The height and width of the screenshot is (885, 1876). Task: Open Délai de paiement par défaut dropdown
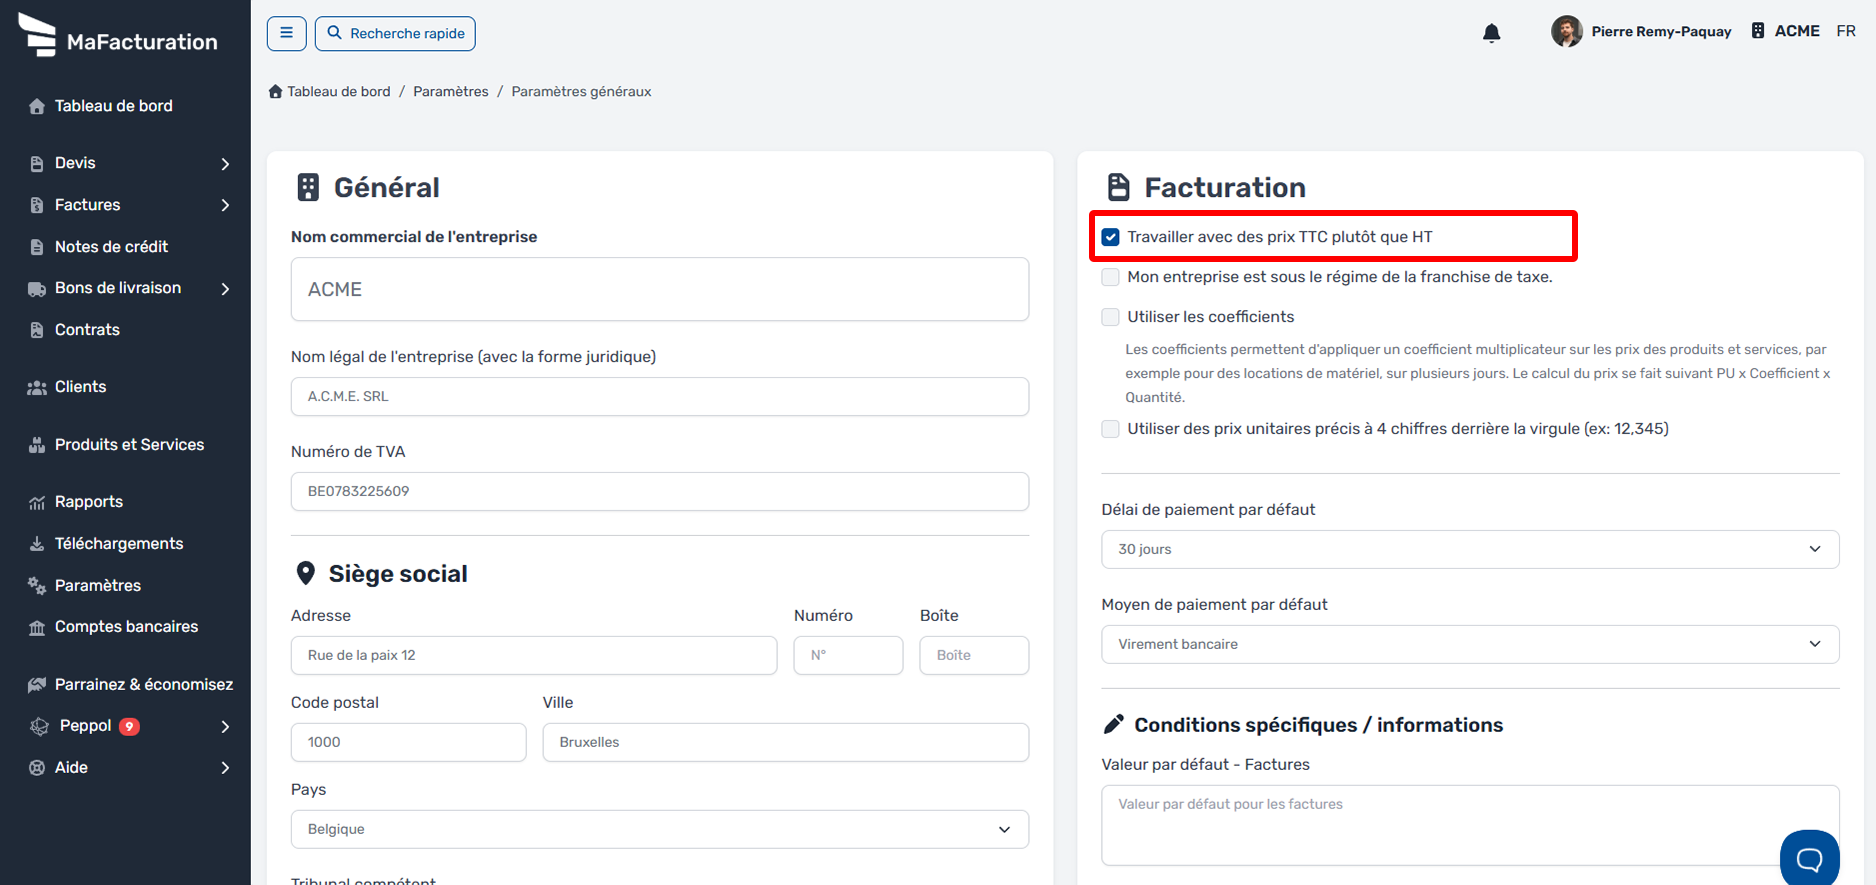coord(1470,549)
